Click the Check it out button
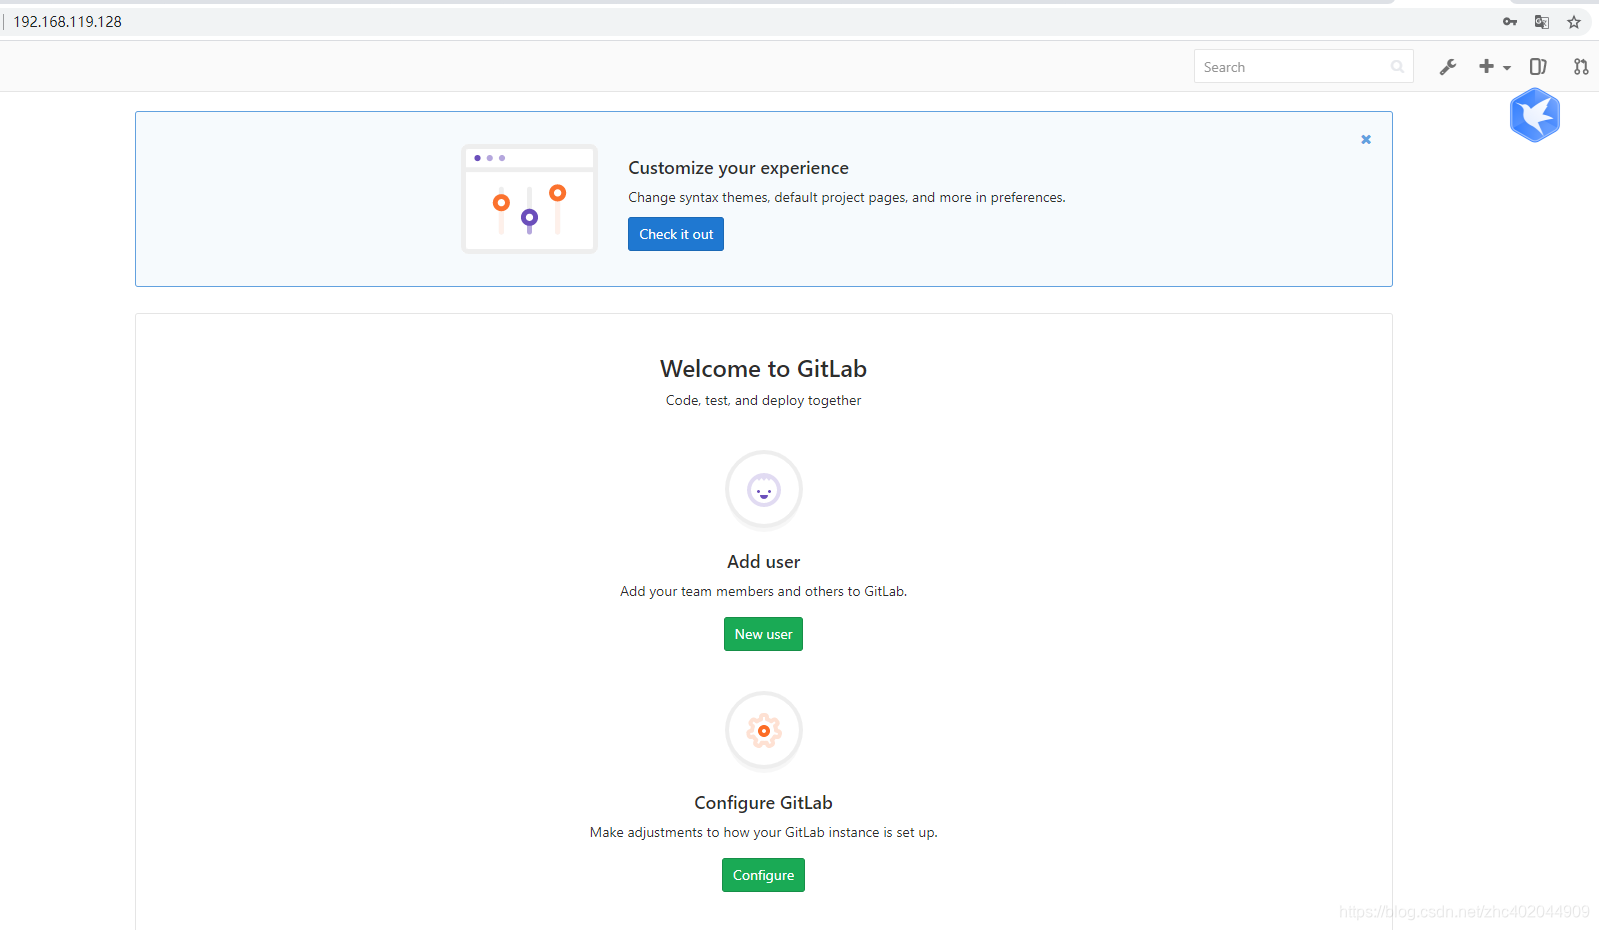 pos(676,234)
